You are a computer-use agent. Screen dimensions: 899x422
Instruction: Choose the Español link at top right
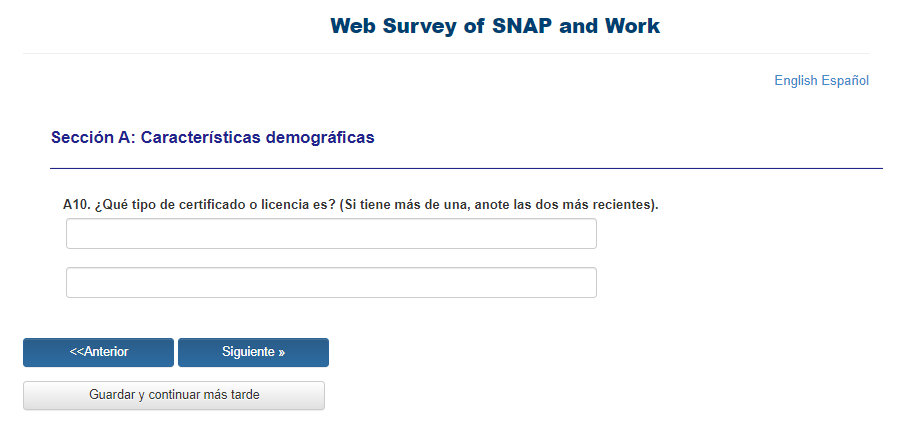click(x=845, y=80)
